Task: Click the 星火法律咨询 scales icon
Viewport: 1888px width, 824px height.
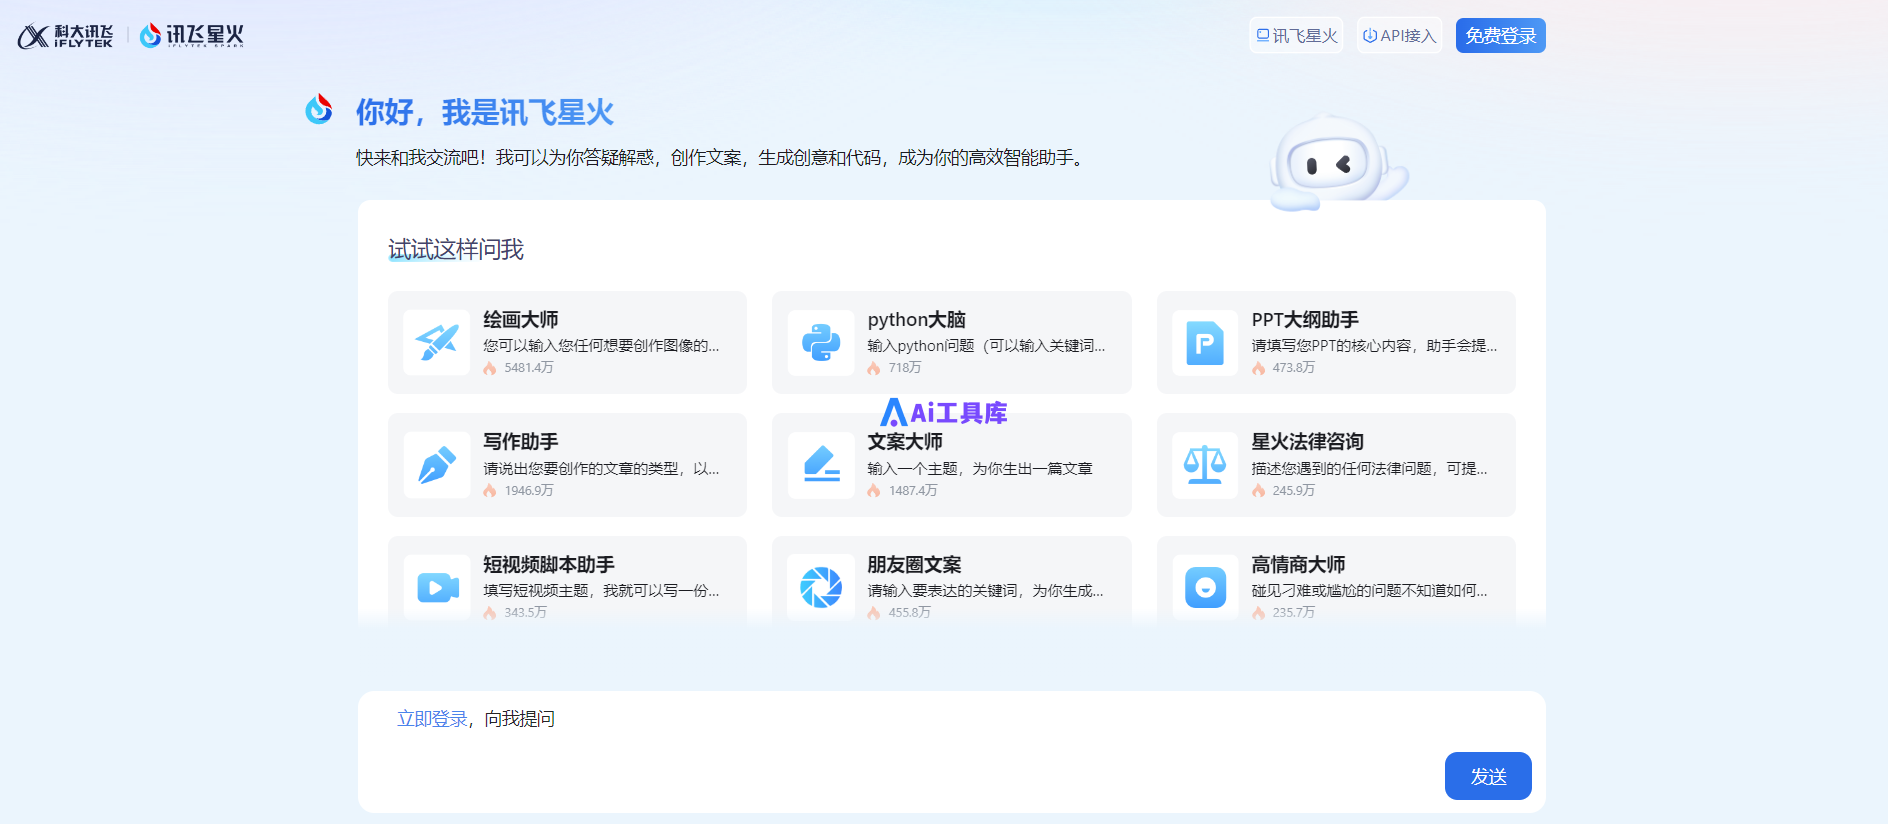Action: 1205,465
